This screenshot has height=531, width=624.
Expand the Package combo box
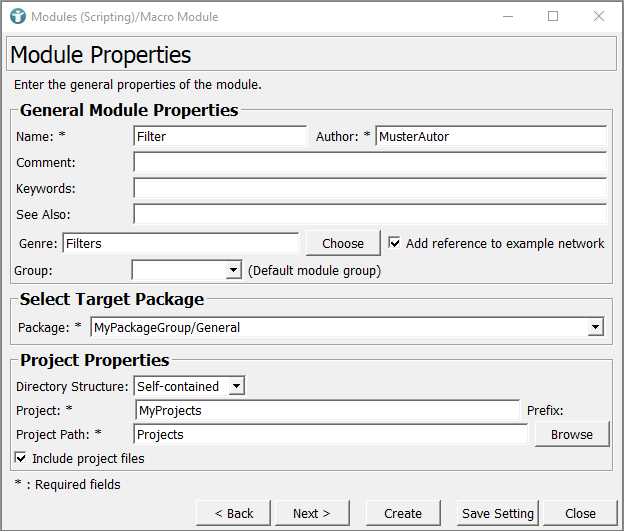[596, 327]
